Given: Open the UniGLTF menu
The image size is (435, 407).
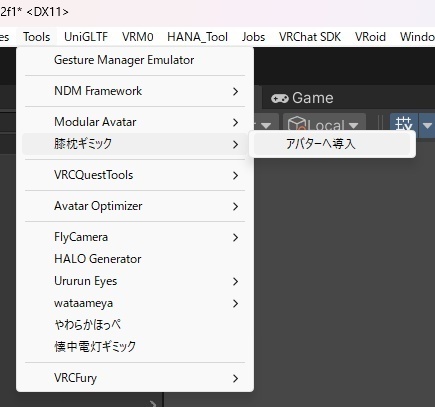Looking at the screenshot, I should tap(86, 37).
